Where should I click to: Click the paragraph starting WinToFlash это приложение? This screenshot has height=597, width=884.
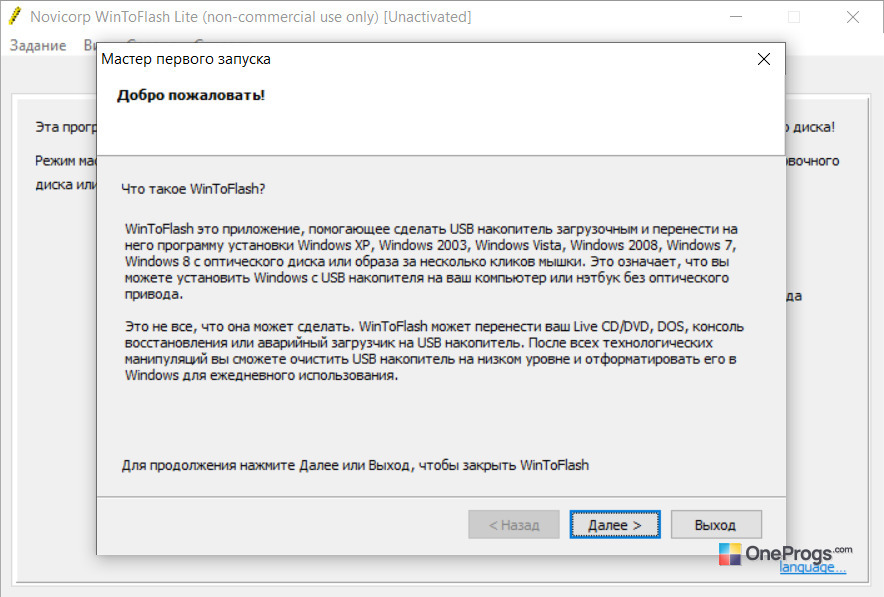click(x=431, y=262)
